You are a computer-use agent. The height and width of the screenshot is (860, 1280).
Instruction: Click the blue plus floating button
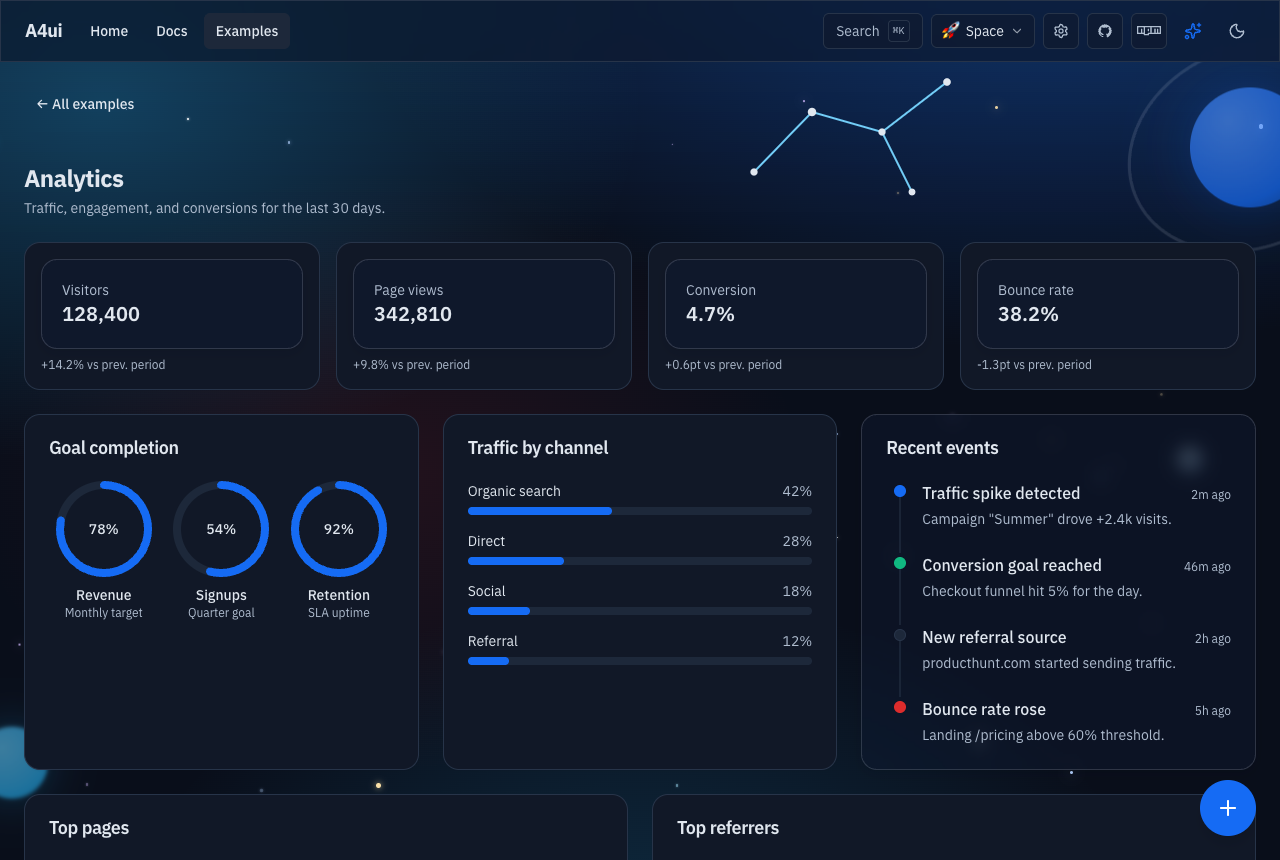click(x=1228, y=808)
